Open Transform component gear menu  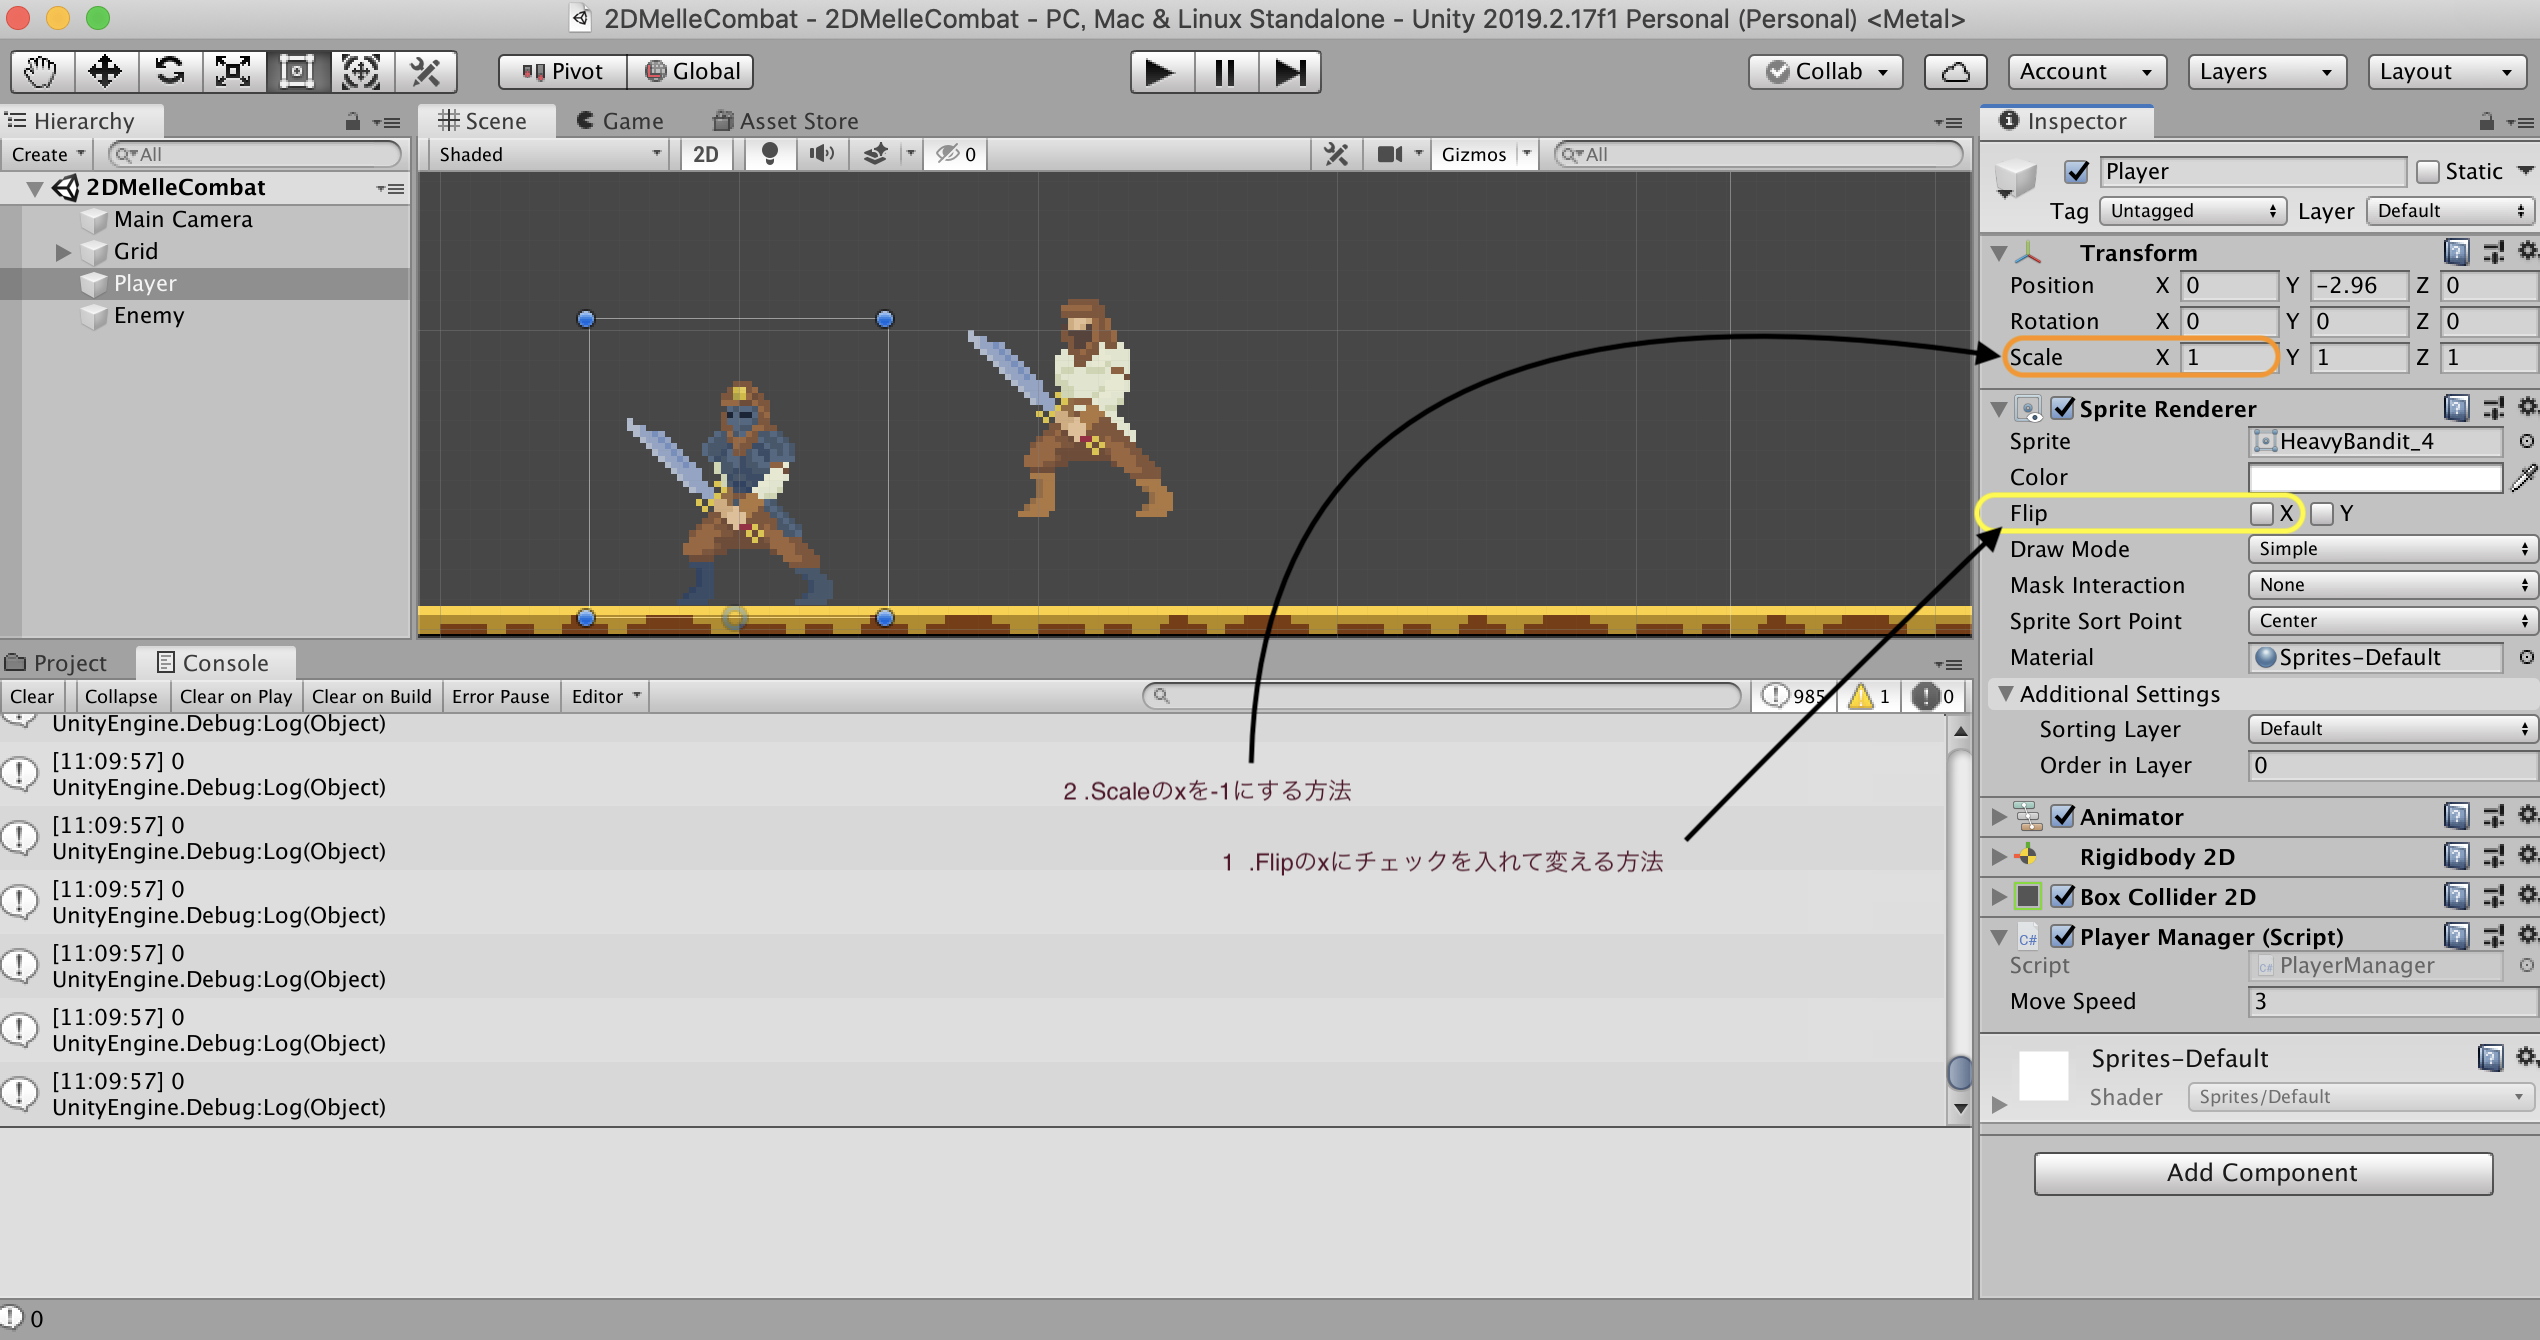[2527, 251]
